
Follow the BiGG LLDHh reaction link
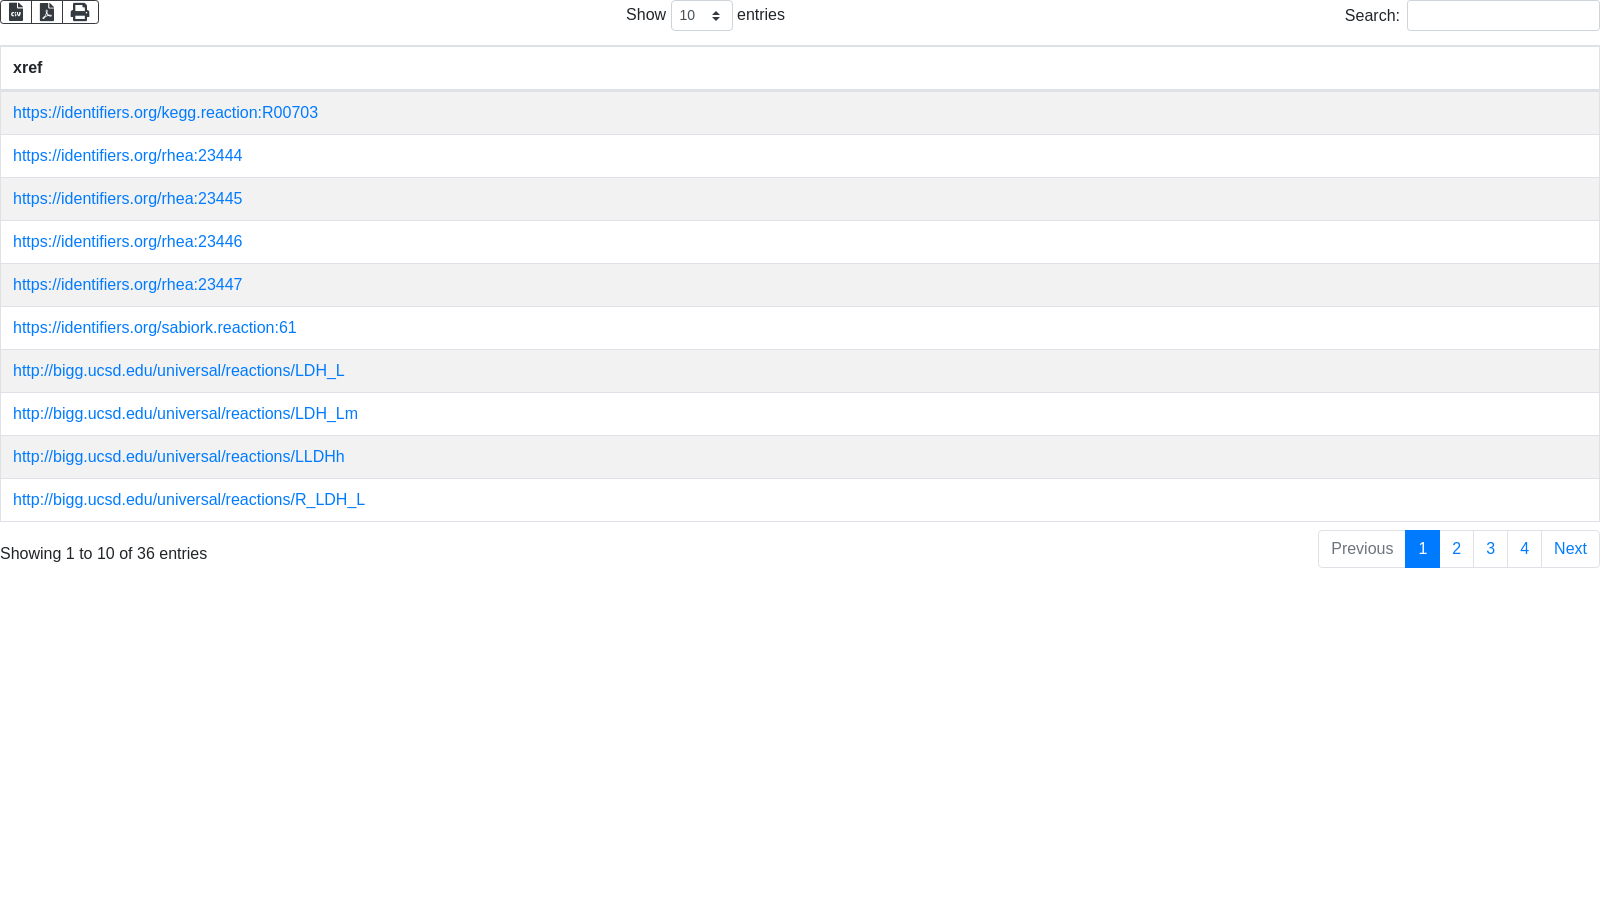[178, 457]
